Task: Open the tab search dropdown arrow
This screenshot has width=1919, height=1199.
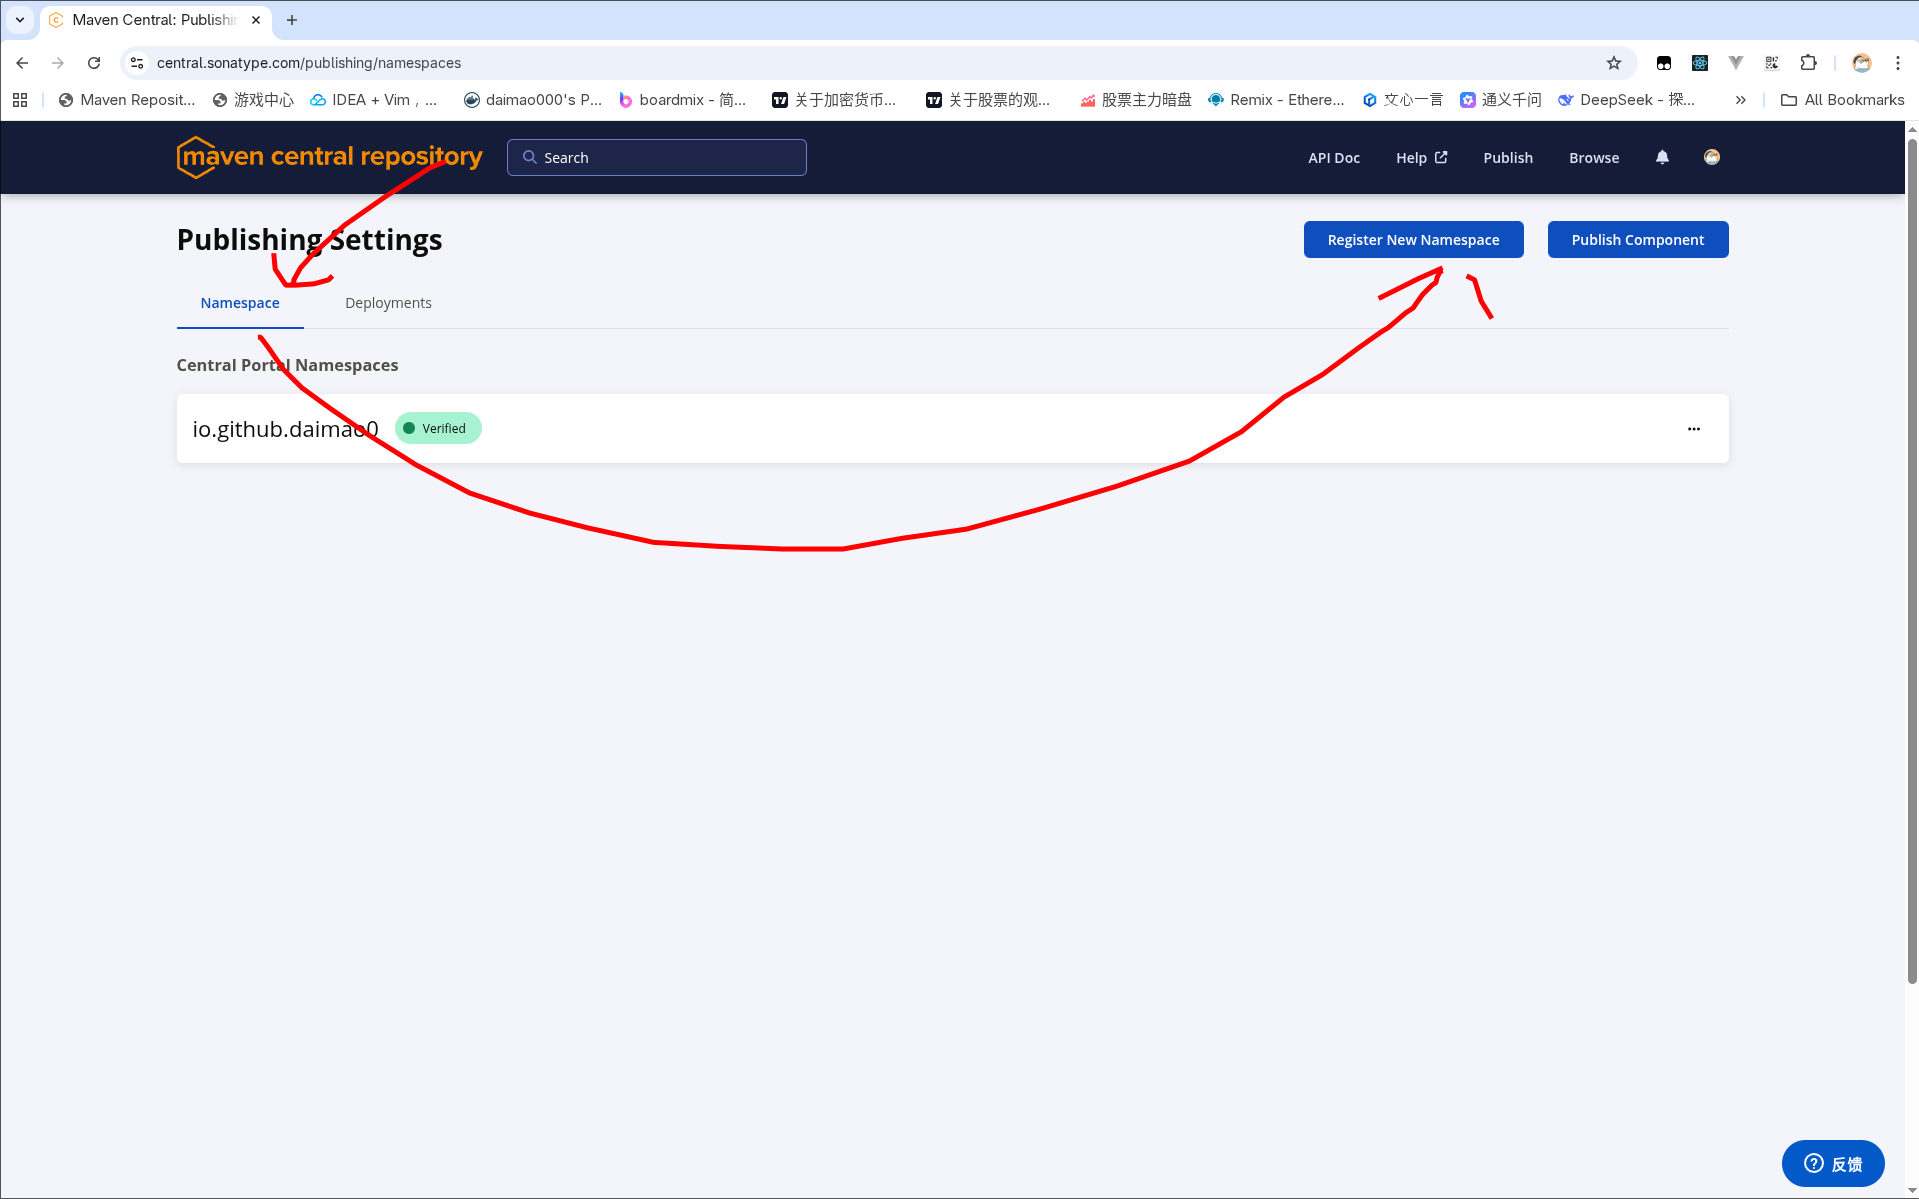Action: pyautogui.click(x=20, y=20)
